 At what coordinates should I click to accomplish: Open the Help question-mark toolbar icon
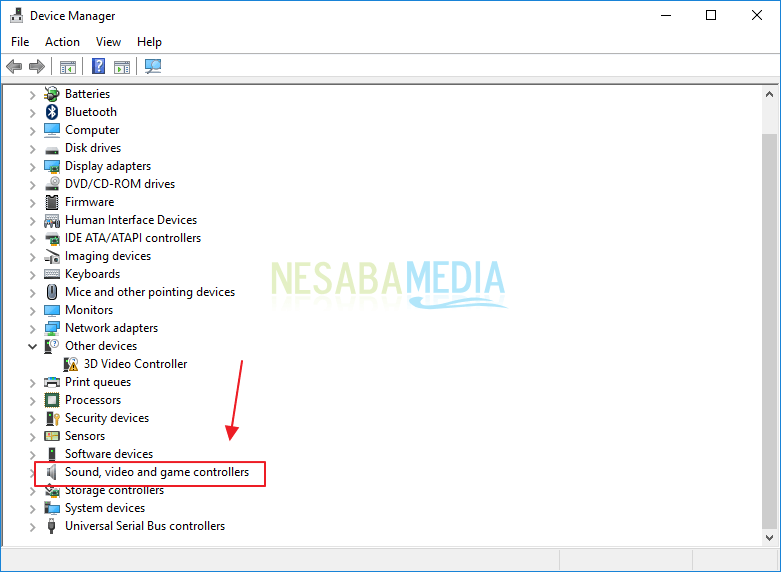[x=99, y=66]
